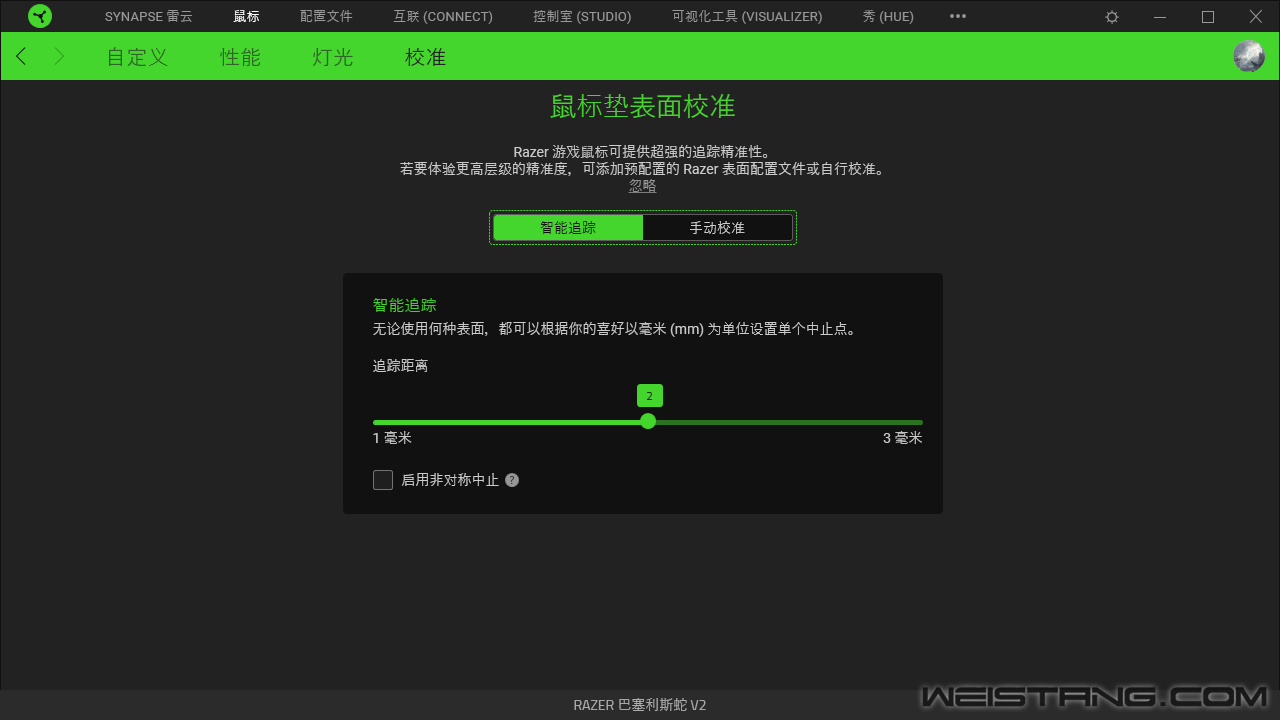Maximize the Synapse window
Image resolution: width=1280 pixels, height=720 pixels.
point(1208,17)
